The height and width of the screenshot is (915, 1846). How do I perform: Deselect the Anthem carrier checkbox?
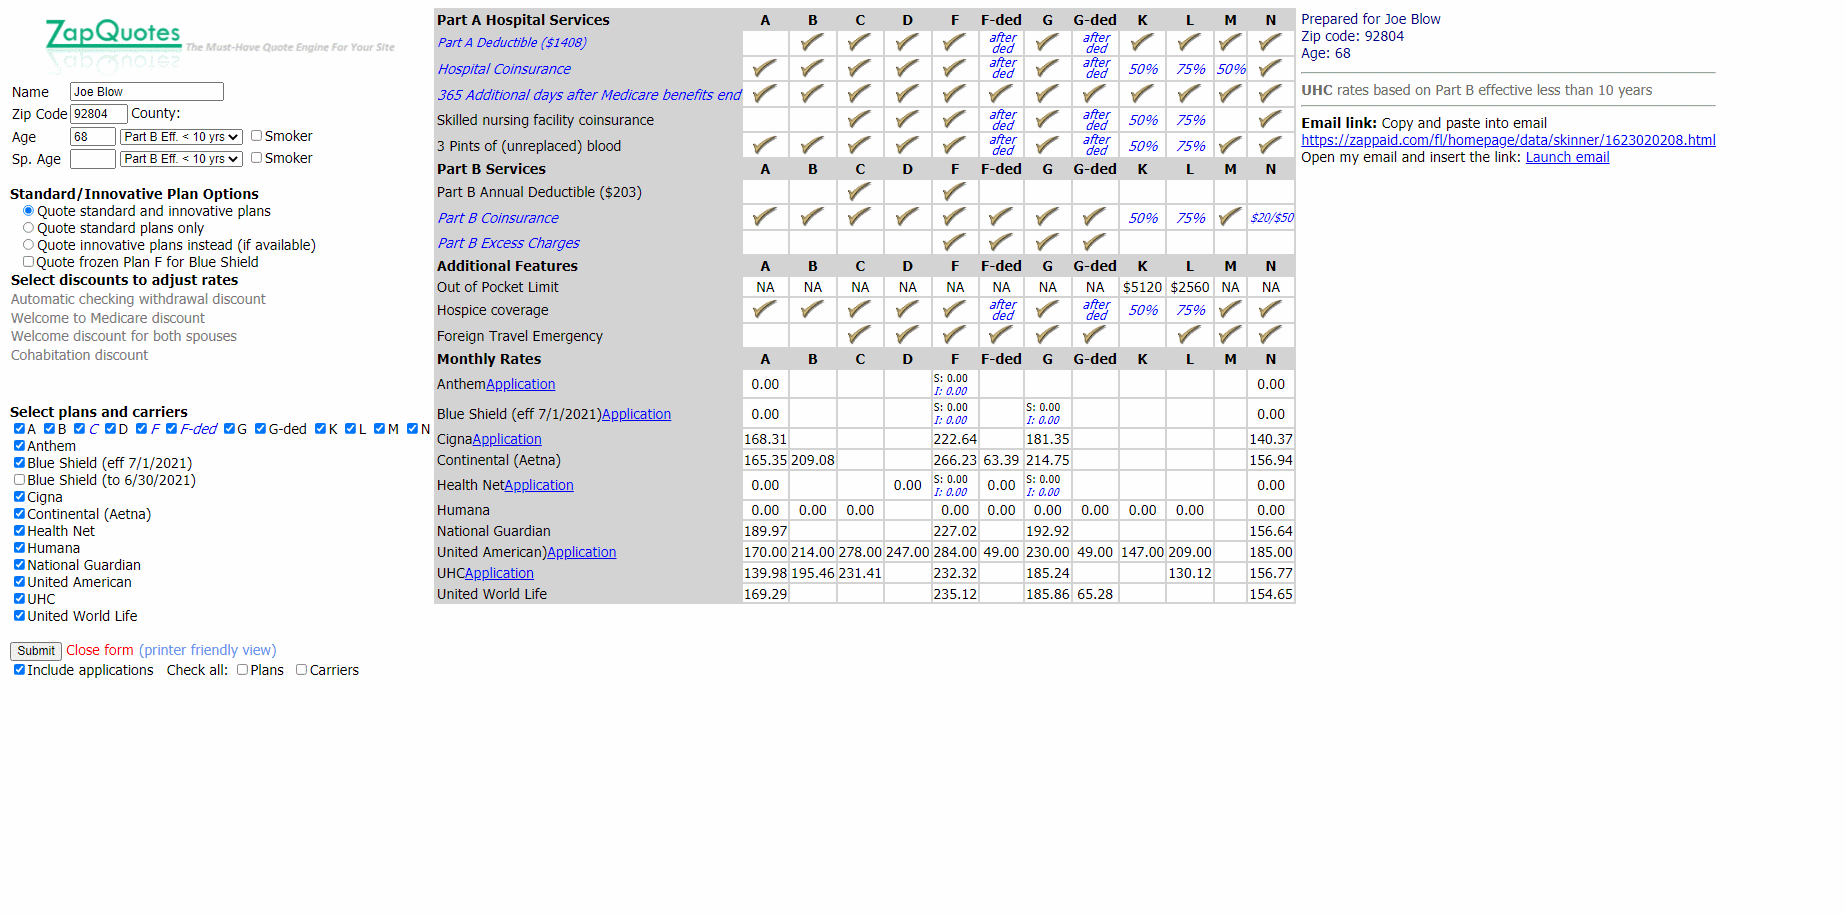[x=19, y=446]
